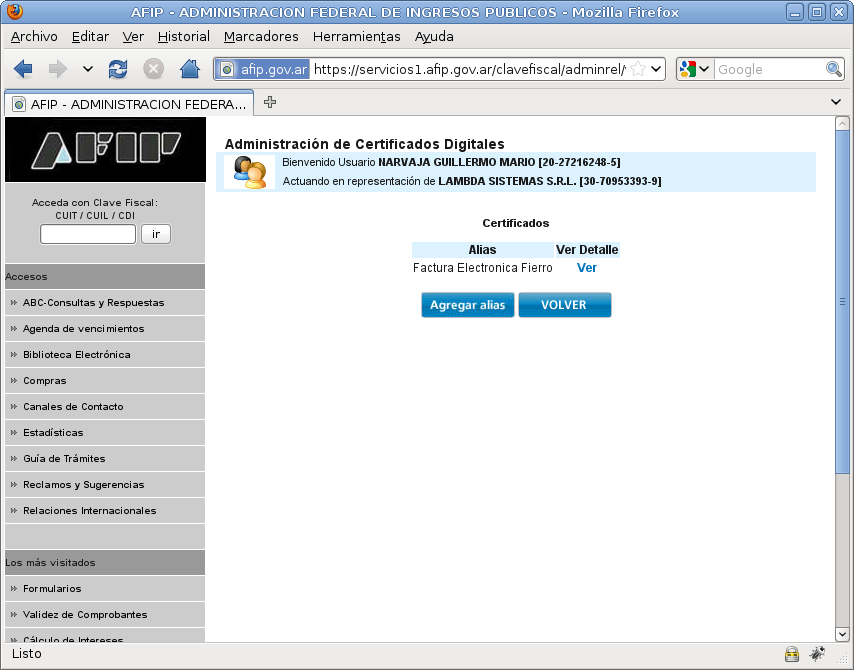
Task: Maximize the Firefox window
Action: pyautogui.click(x=817, y=12)
